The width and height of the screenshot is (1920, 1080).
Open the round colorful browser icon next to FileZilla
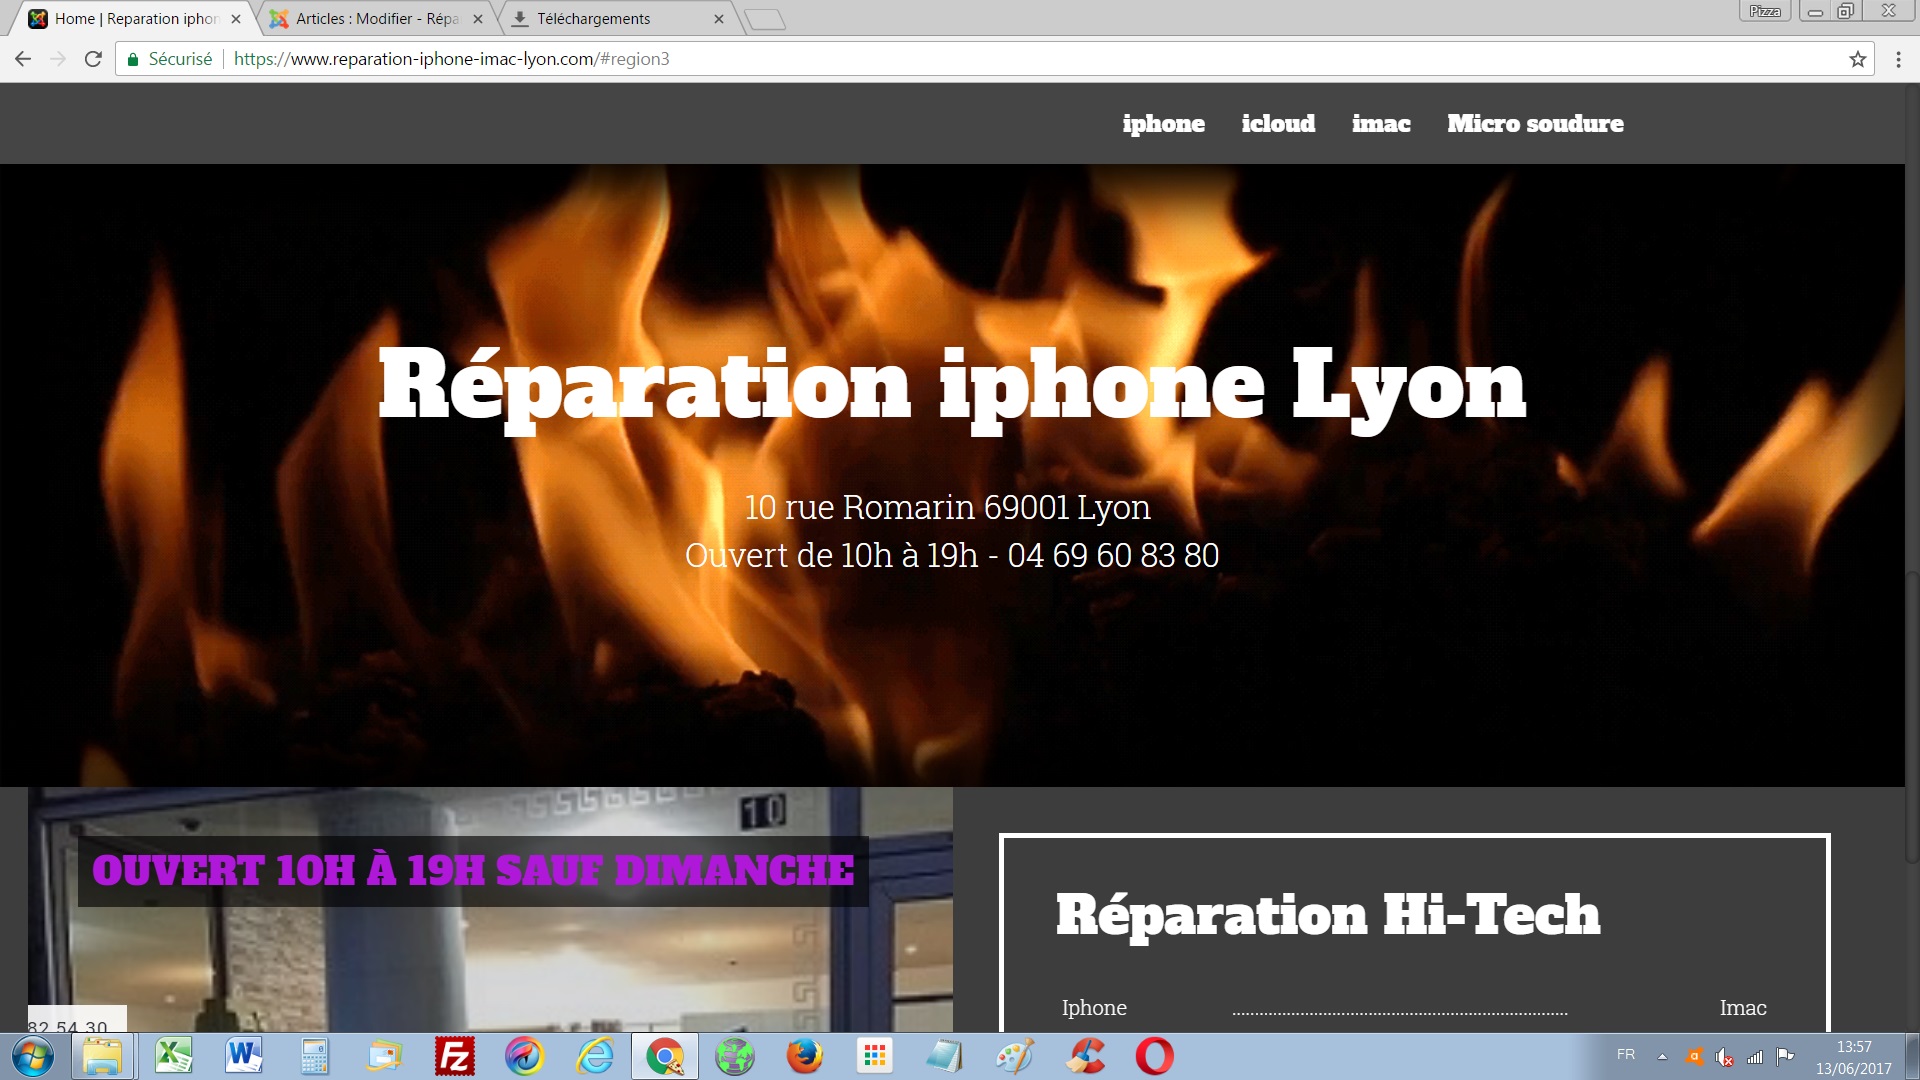click(524, 1056)
